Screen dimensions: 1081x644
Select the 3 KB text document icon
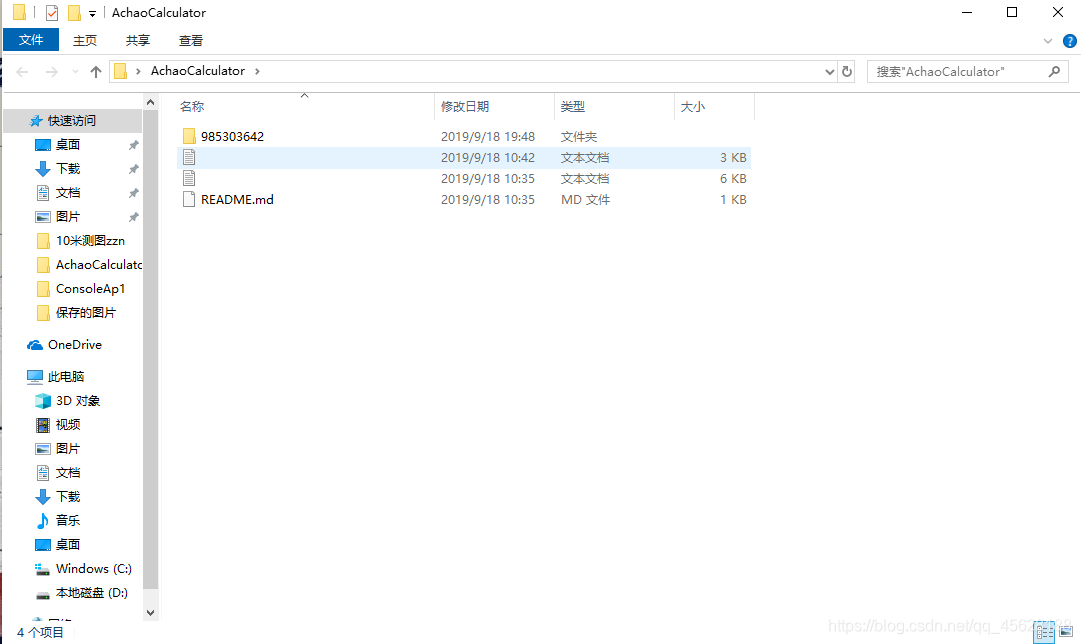tap(189, 158)
